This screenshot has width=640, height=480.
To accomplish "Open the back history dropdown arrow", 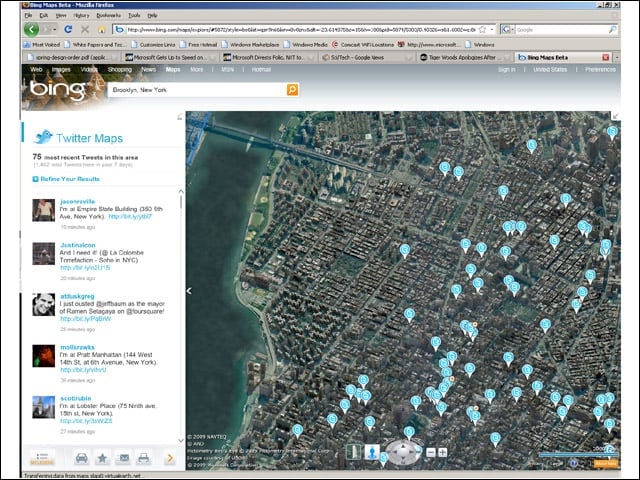I will tap(54, 29).
